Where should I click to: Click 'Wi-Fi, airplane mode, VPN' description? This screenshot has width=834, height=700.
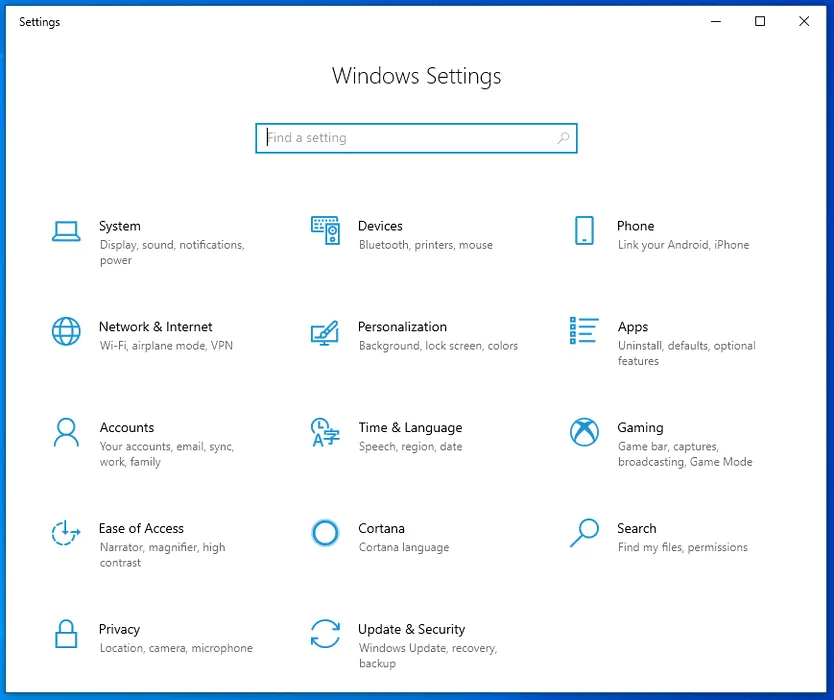pos(166,346)
